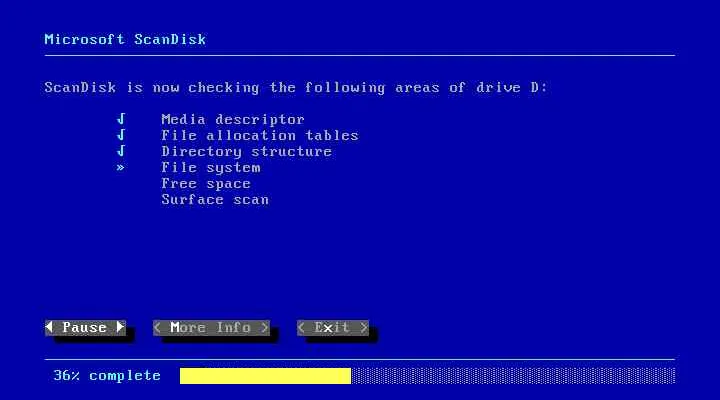Select the 'Directory structure' text

coord(246,152)
